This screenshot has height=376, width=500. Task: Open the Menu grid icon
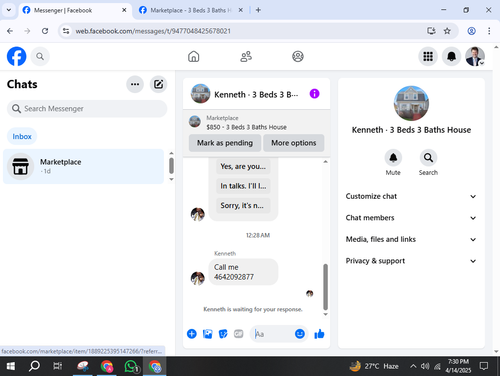pyautogui.click(x=428, y=56)
